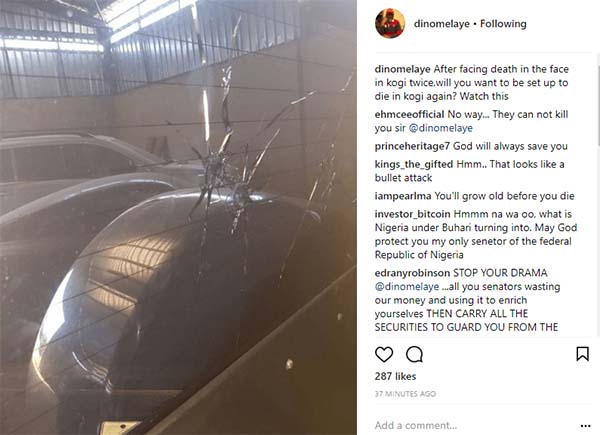Image resolution: width=600 pixels, height=435 pixels.
Task: Click the cracked windshield post photo
Action: click(178, 217)
